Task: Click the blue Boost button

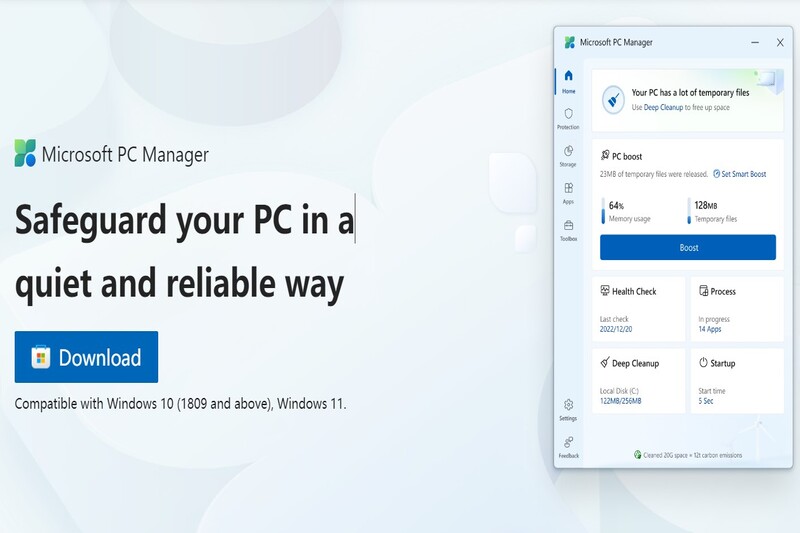Action: pos(688,247)
